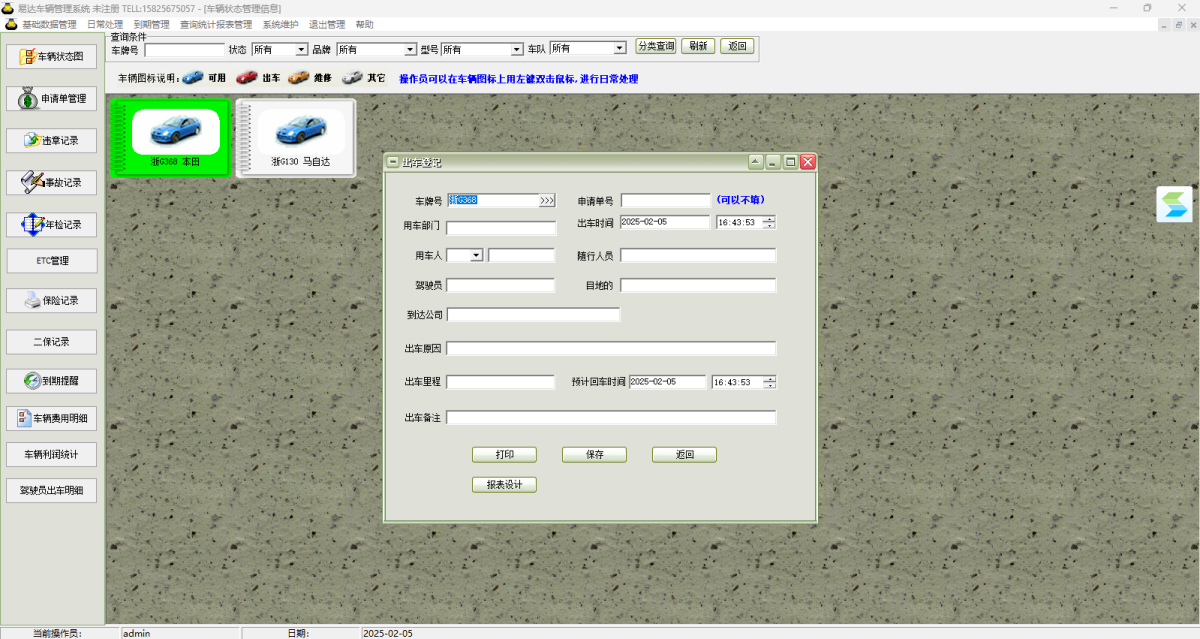
Task: Select the 浙G130 马自达 vehicle card
Action: point(296,138)
